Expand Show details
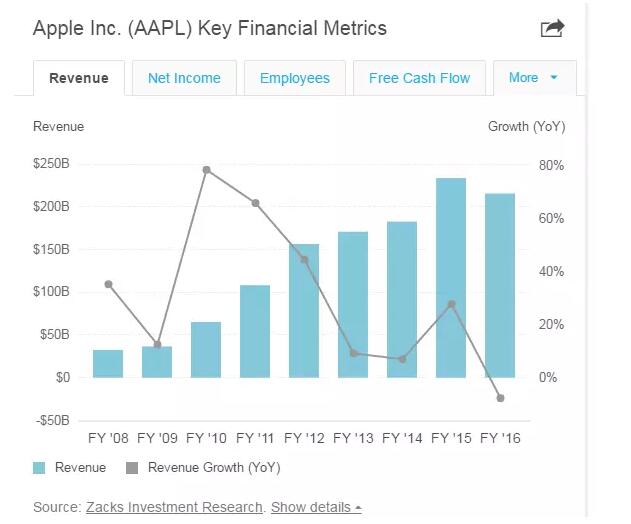 pos(315,507)
